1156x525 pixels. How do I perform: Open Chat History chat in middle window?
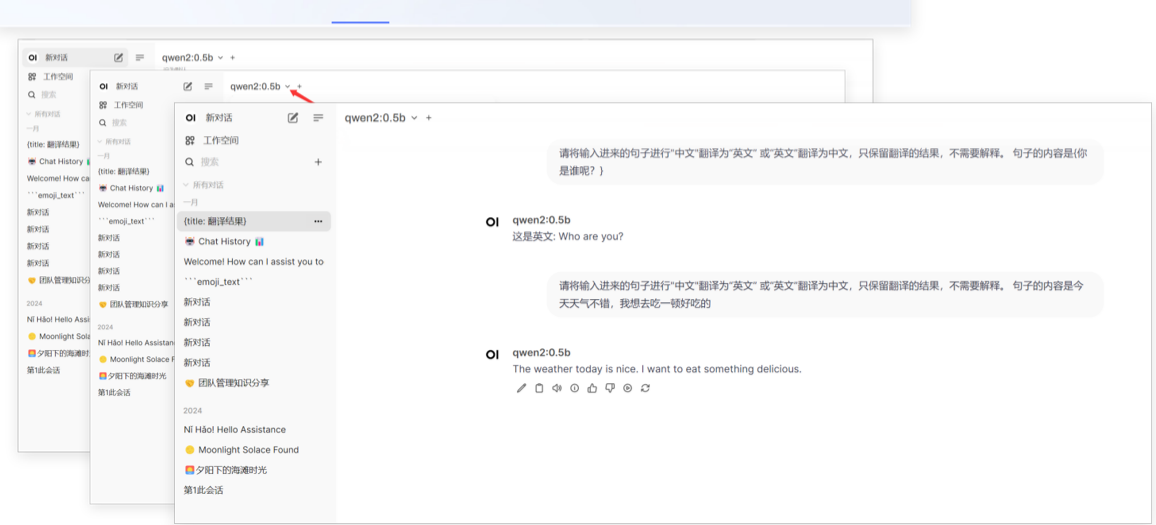pyautogui.click(x=131, y=188)
